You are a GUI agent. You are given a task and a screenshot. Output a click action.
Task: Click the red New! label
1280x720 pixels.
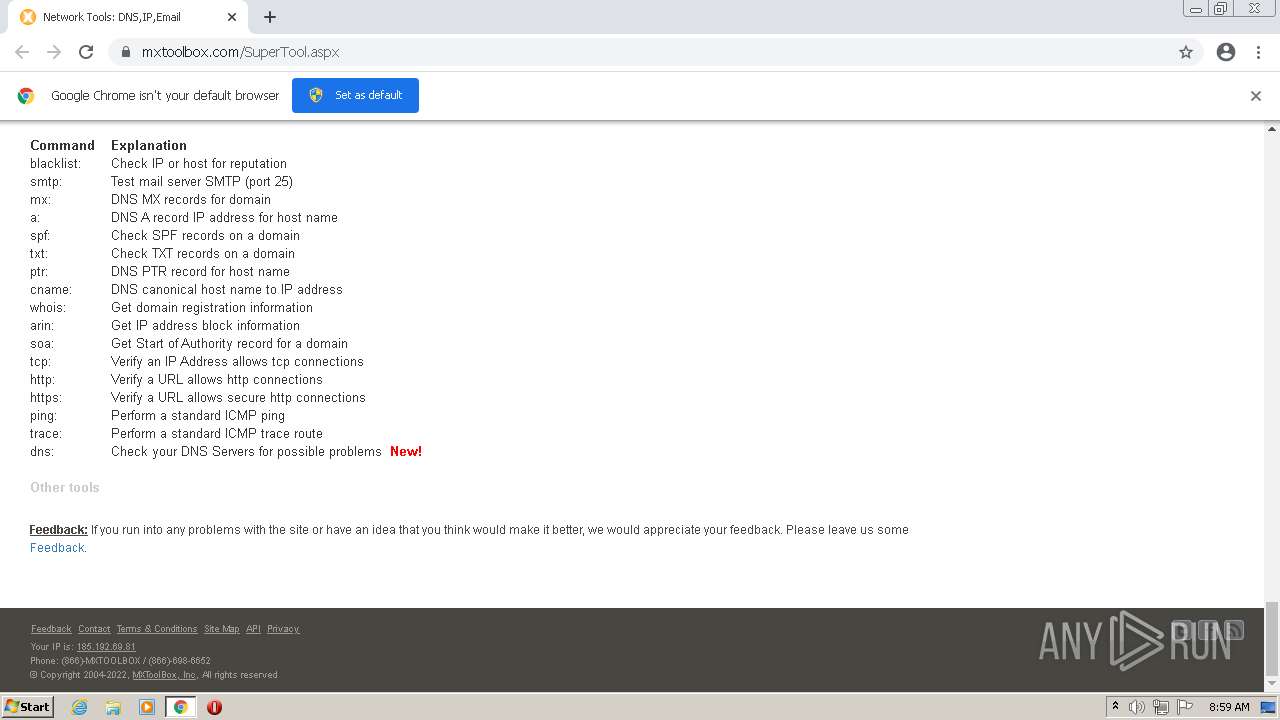click(x=406, y=452)
